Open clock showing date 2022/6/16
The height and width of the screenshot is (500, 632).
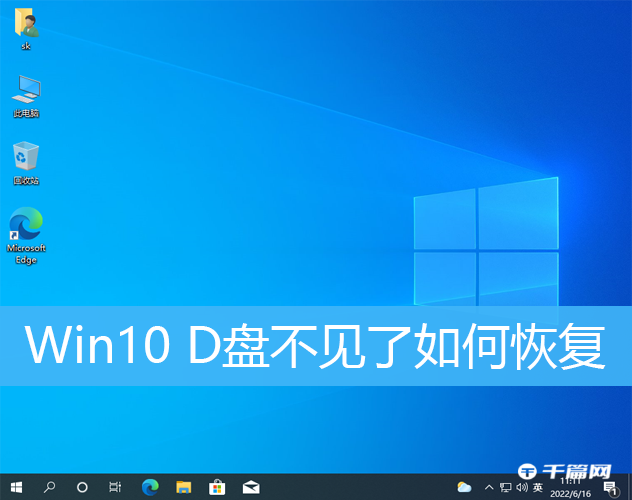pos(570,488)
